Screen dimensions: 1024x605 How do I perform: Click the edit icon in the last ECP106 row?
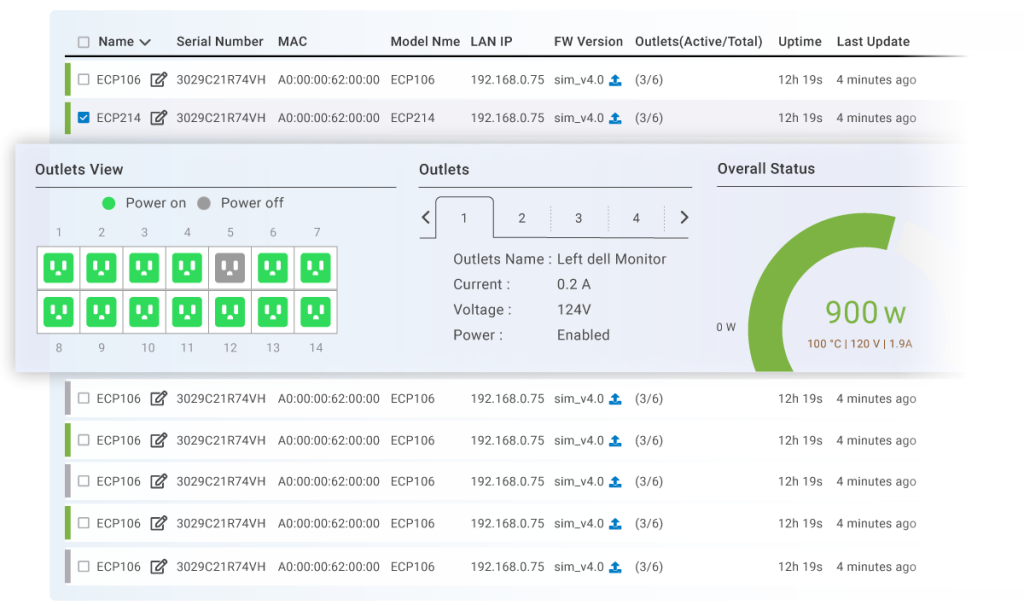(159, 565)
